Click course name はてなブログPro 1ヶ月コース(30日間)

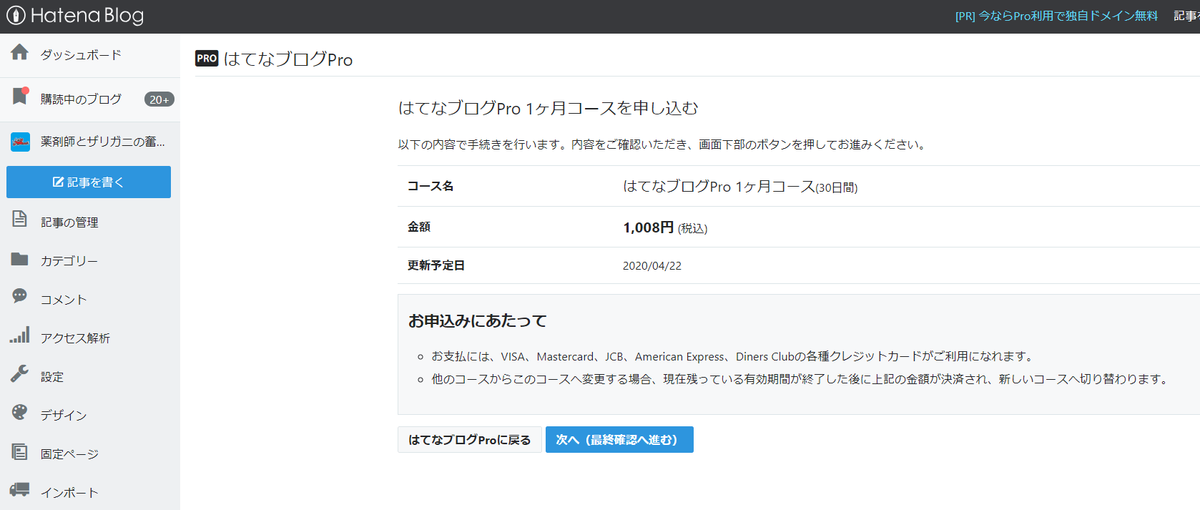click(740, 186)
